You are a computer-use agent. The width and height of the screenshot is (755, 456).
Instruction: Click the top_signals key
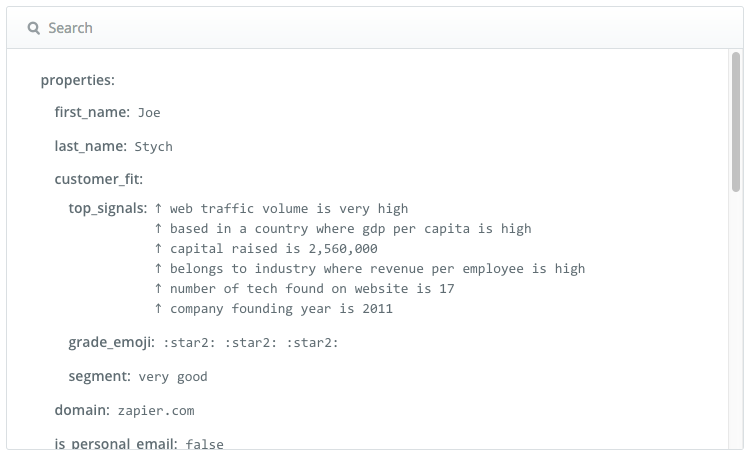tap(108, 208)
